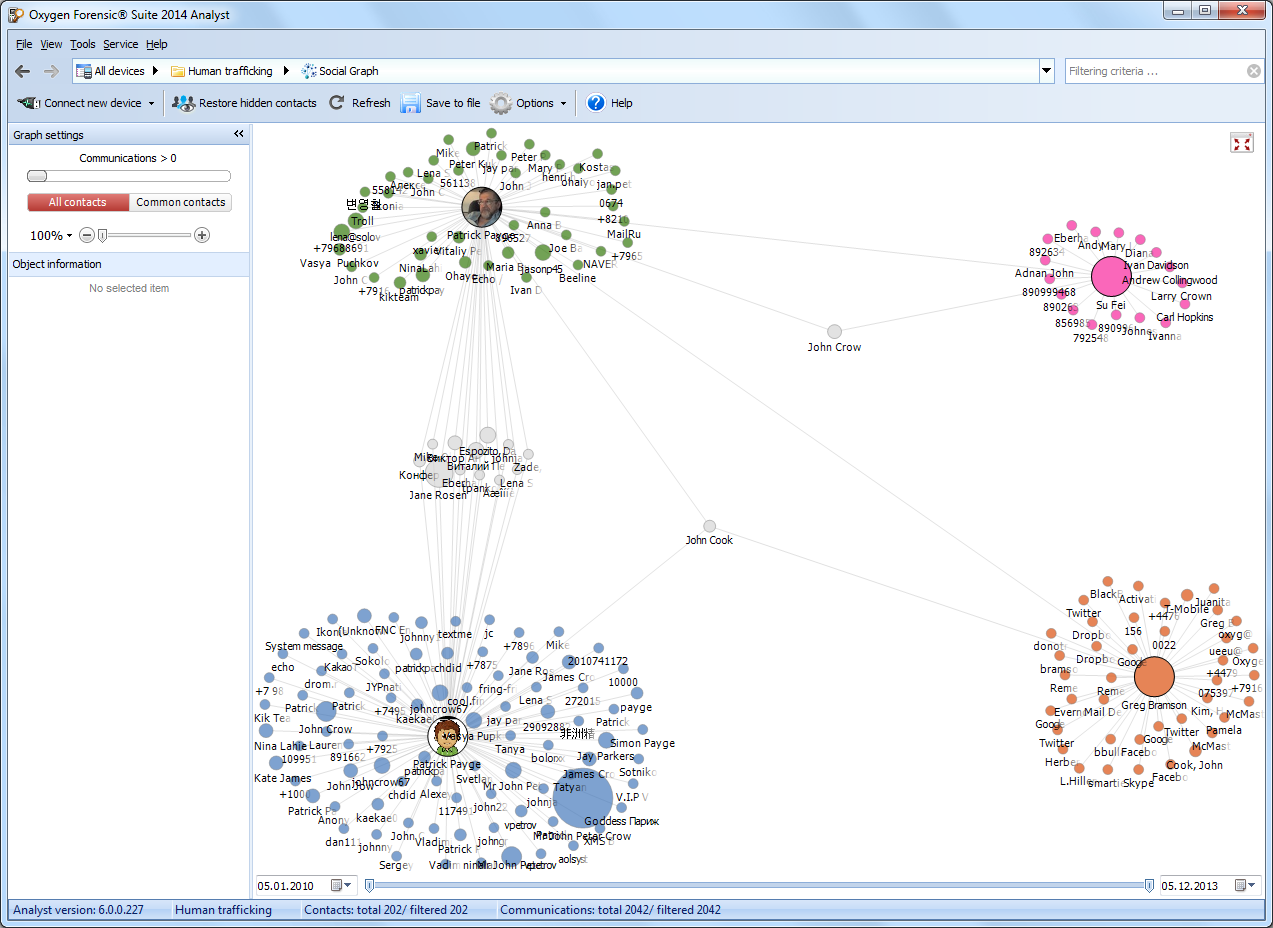Image resolution: width=1273 pixels, height=928 pixels.
Task: Click status text 'Contacts: total 202/ filtered 202'
Action: (386, 910)
